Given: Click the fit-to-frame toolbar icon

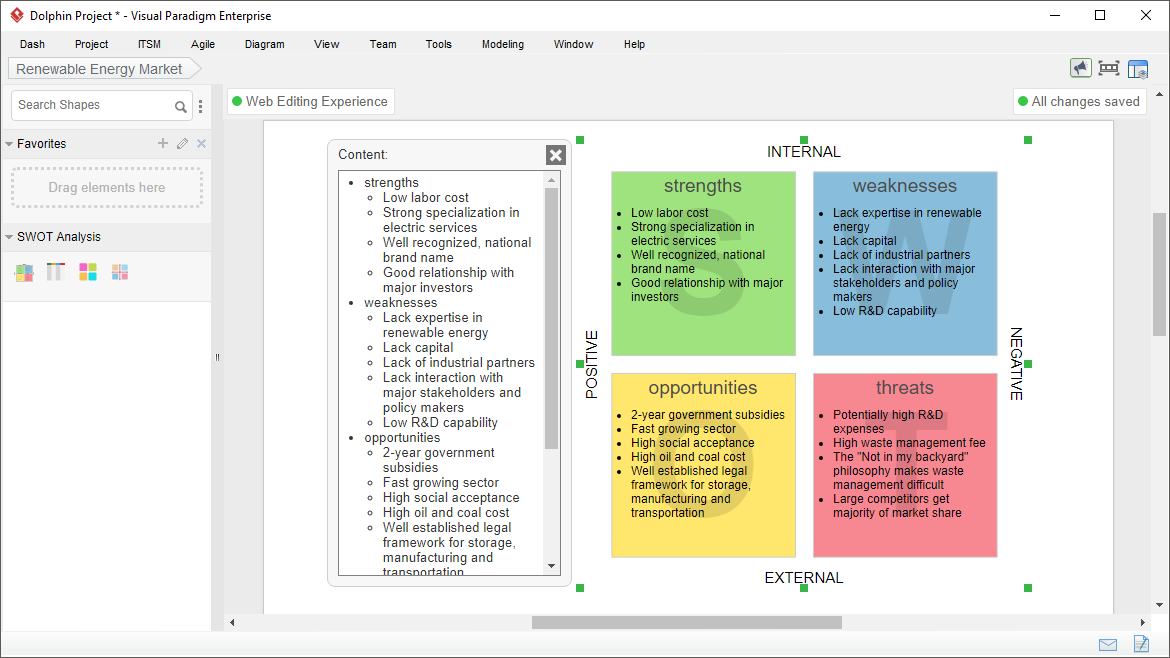Looking at the screenshot, I should [x=1109, y=69].
